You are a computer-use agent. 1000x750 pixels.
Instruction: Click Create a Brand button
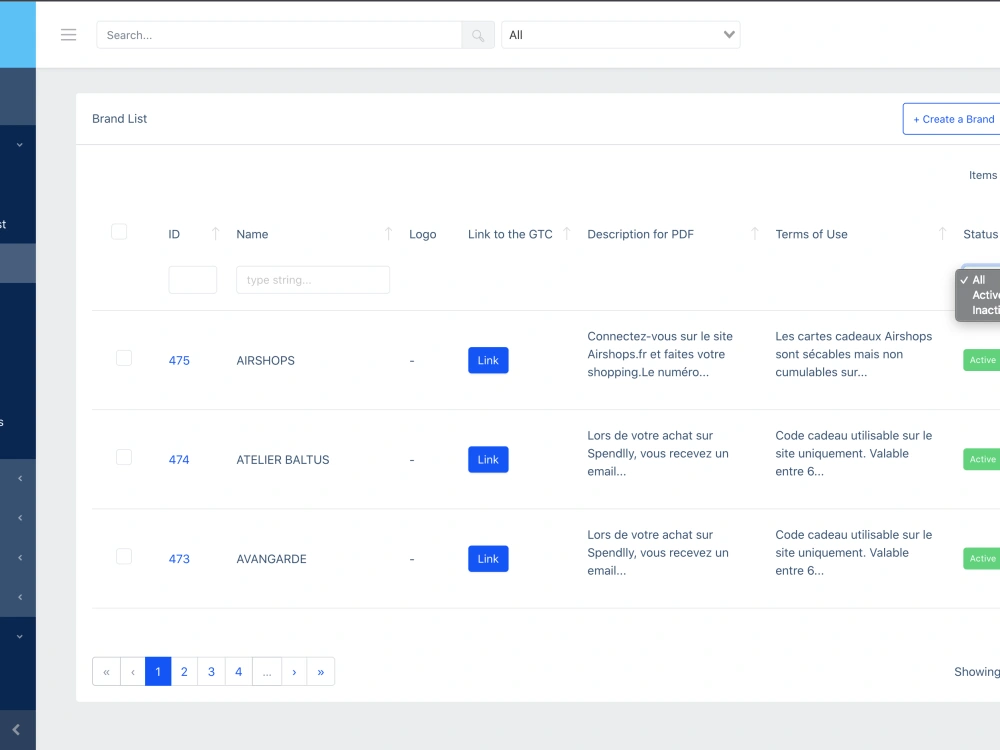[x=952, y=119]
